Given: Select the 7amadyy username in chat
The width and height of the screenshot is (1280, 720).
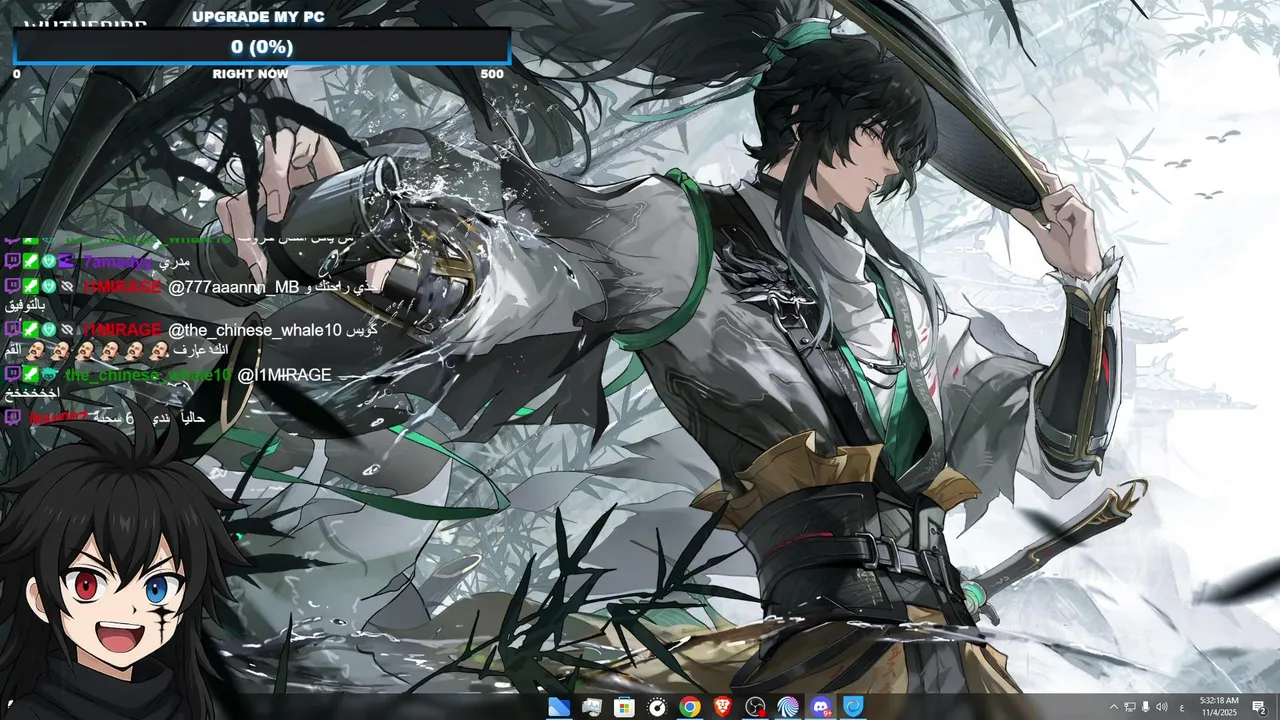Looking at the screenshot, I should (x=117, y=262).
